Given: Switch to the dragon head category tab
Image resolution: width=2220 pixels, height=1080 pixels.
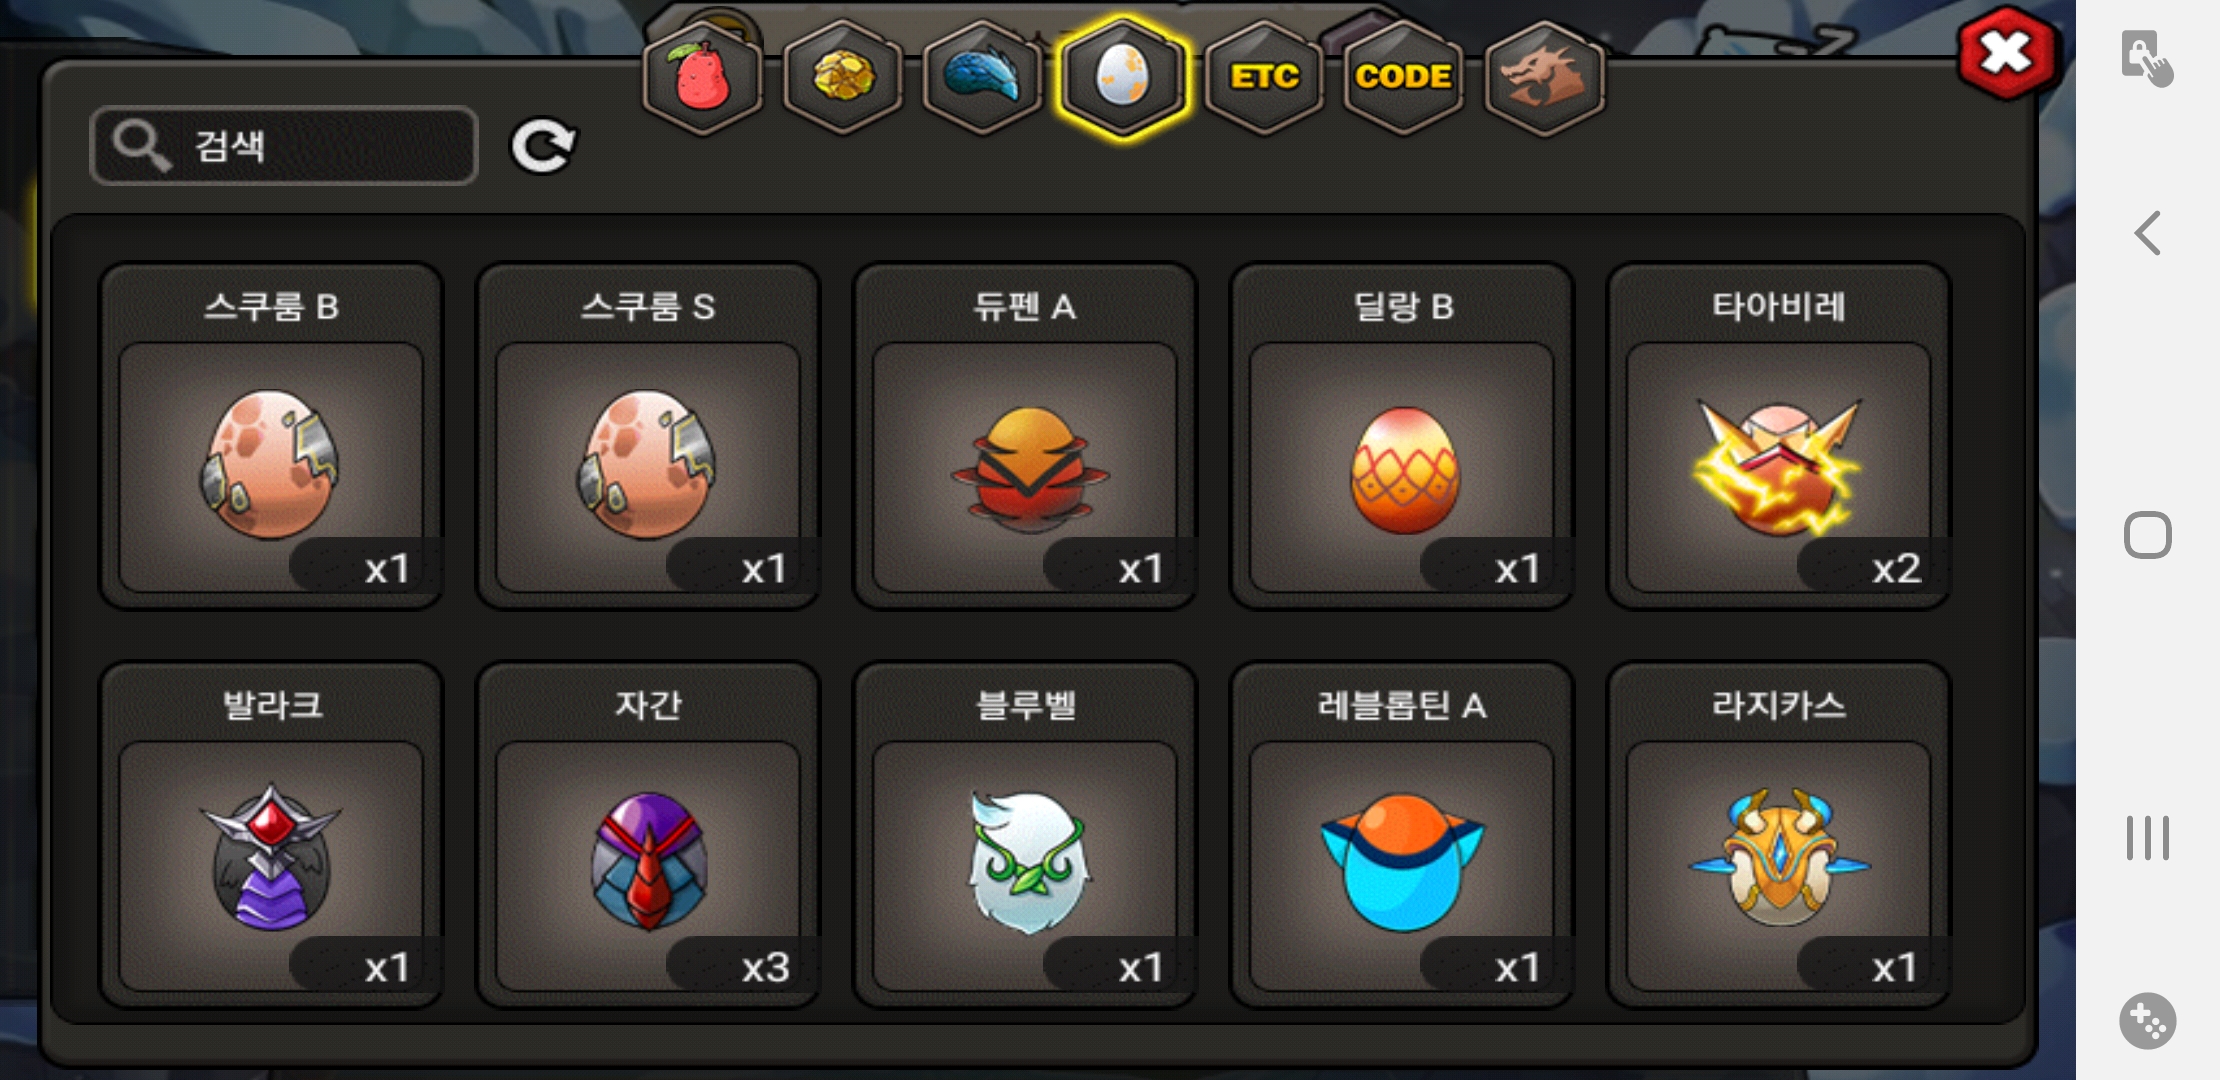Looking at the screenshot, I should [x=1544, y=76].
